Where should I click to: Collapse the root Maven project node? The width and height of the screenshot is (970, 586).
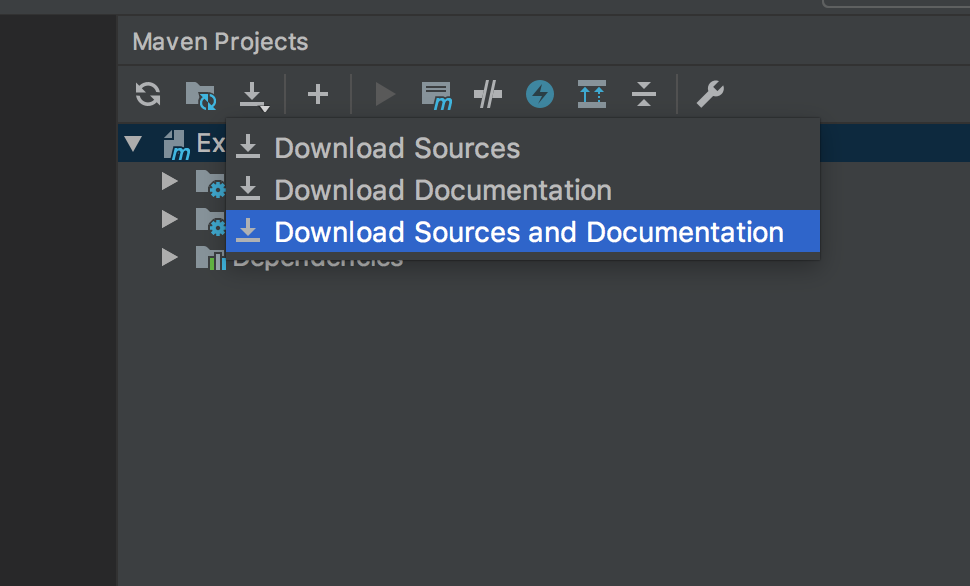[x=133, y=144]
